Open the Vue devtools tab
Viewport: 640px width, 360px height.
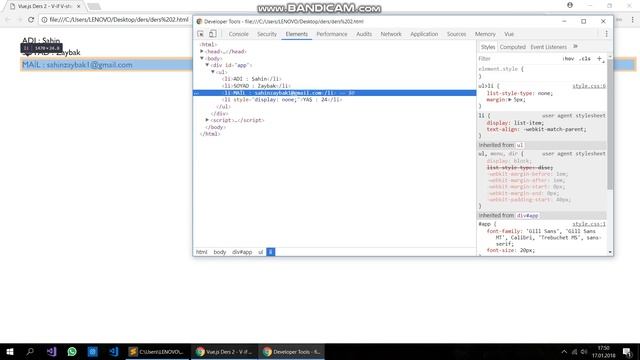coord(509,34)
